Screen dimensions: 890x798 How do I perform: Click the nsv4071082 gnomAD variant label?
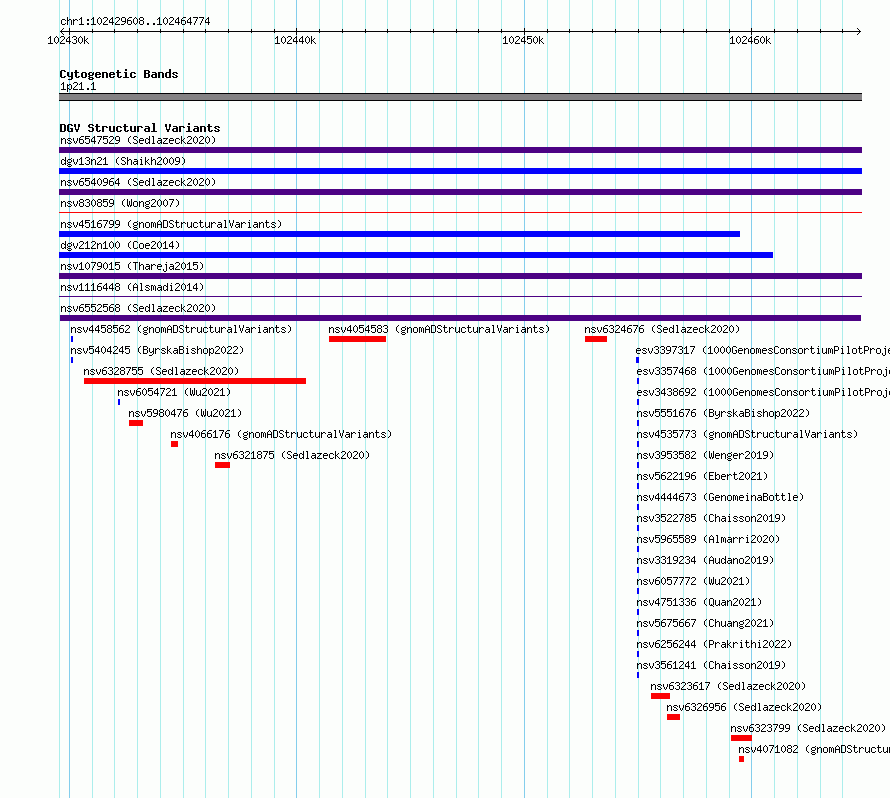point(814,749)
